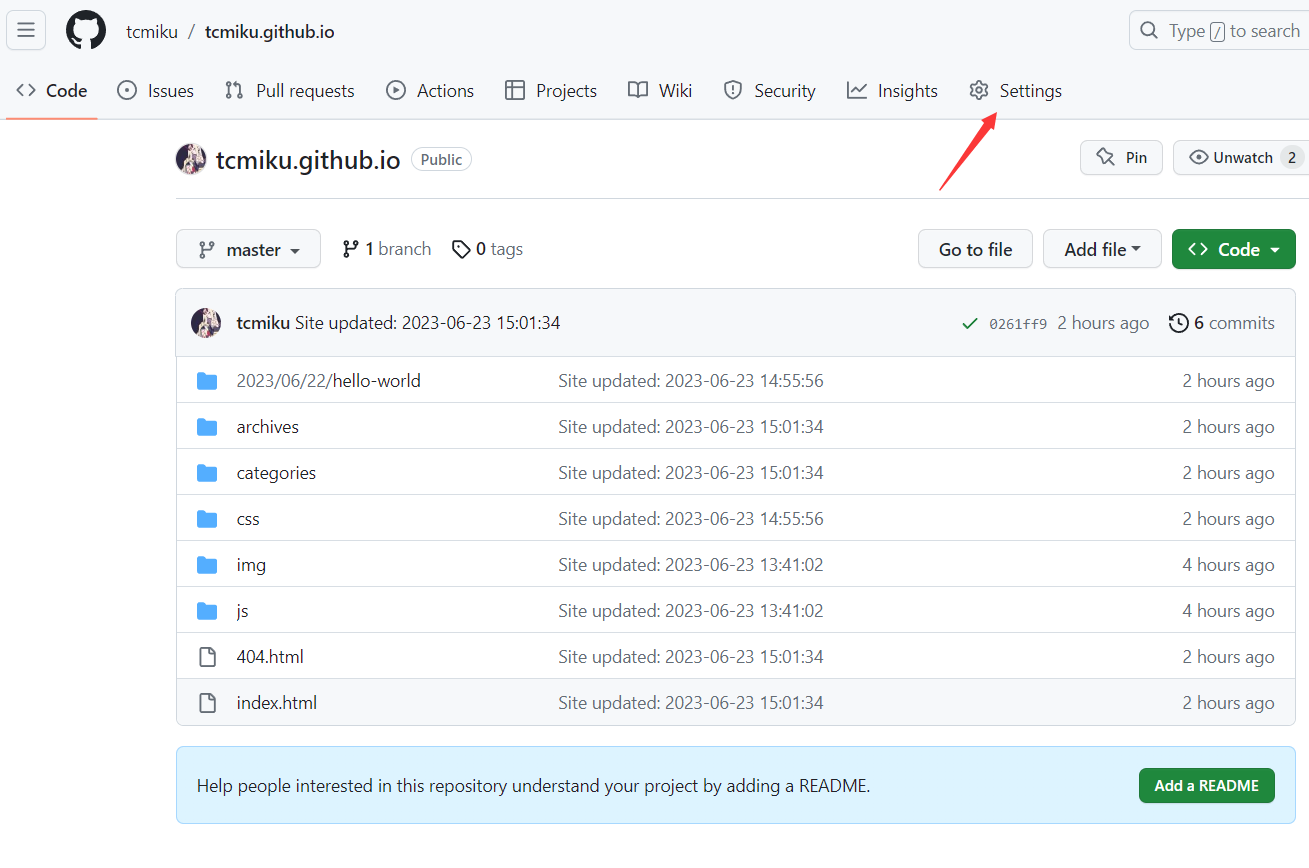Click the Issues circle icon
The width and height of the screenshot is (1309, 868).
pyautogui.click(x=127, y=91)
